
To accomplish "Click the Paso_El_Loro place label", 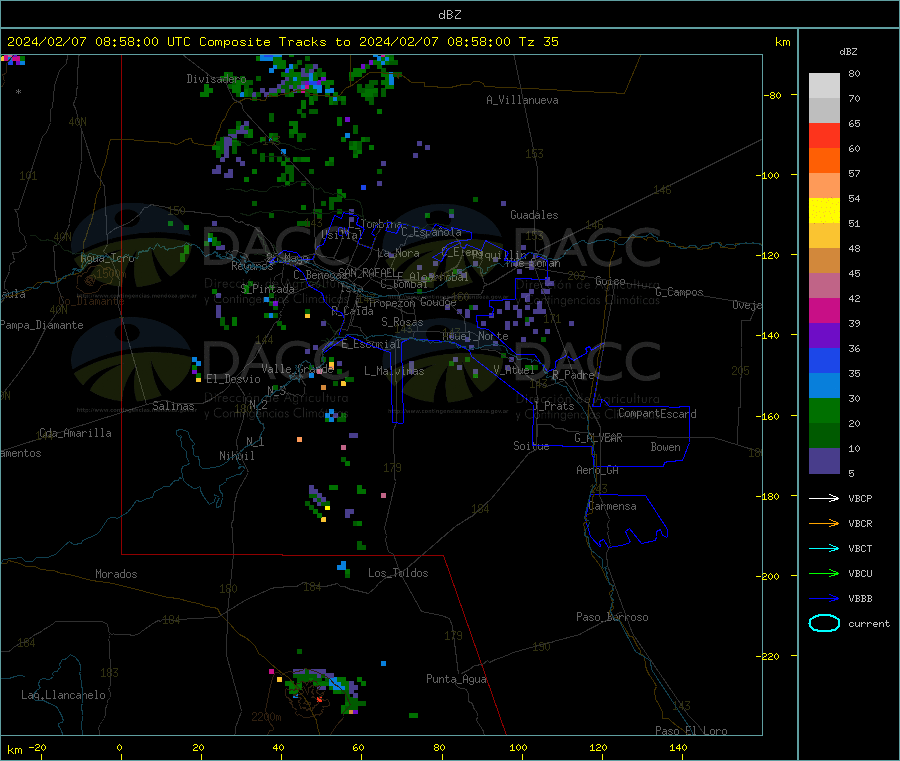I will pyautogui.click(x=691, y=731).
